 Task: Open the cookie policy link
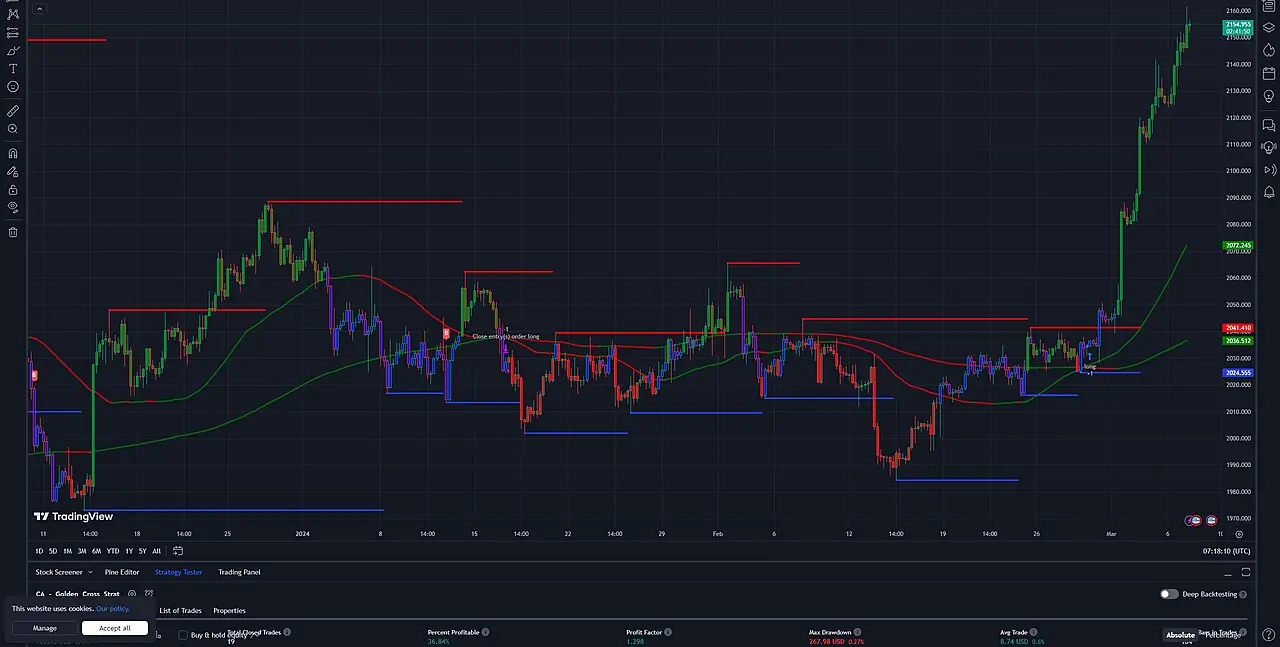point(113,608)
